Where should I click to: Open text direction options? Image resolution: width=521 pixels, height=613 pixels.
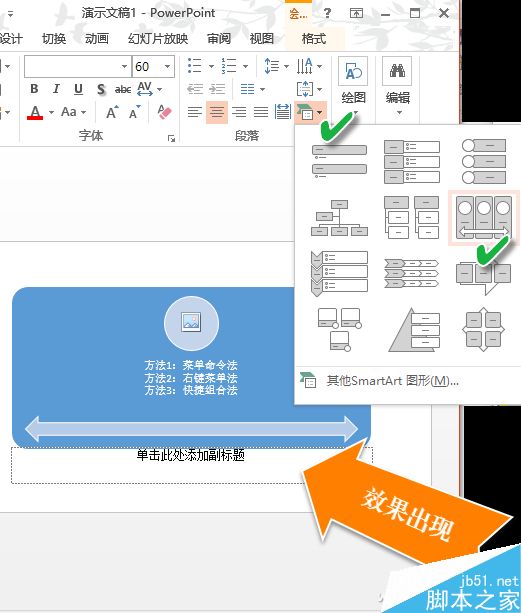tap(309, 66)
